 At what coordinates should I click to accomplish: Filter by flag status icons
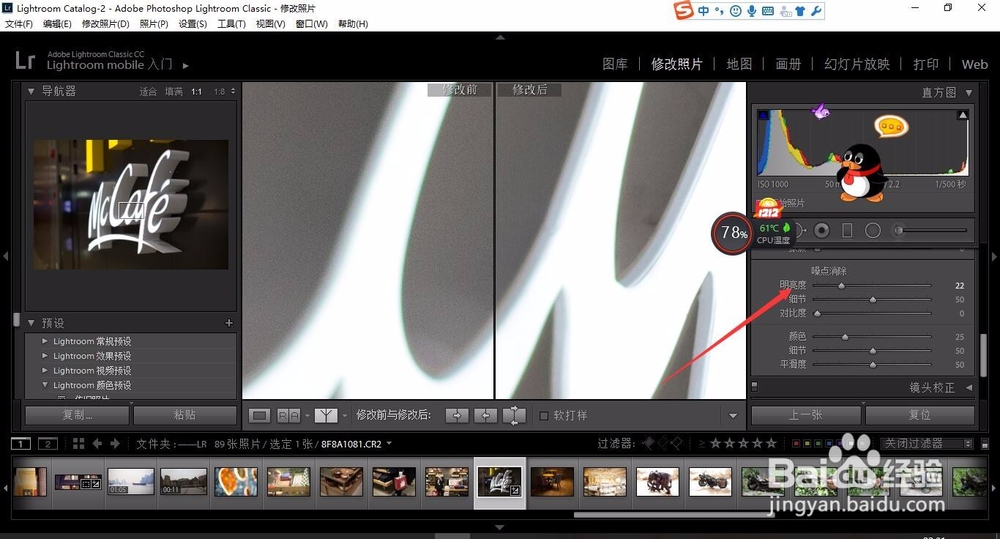click(661, 443)
